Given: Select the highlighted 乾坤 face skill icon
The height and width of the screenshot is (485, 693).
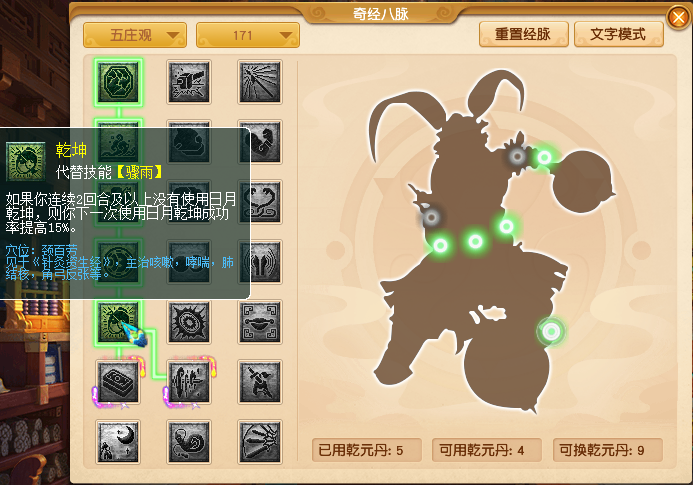Looking at the screenshot, I should [x=118, y=322].
